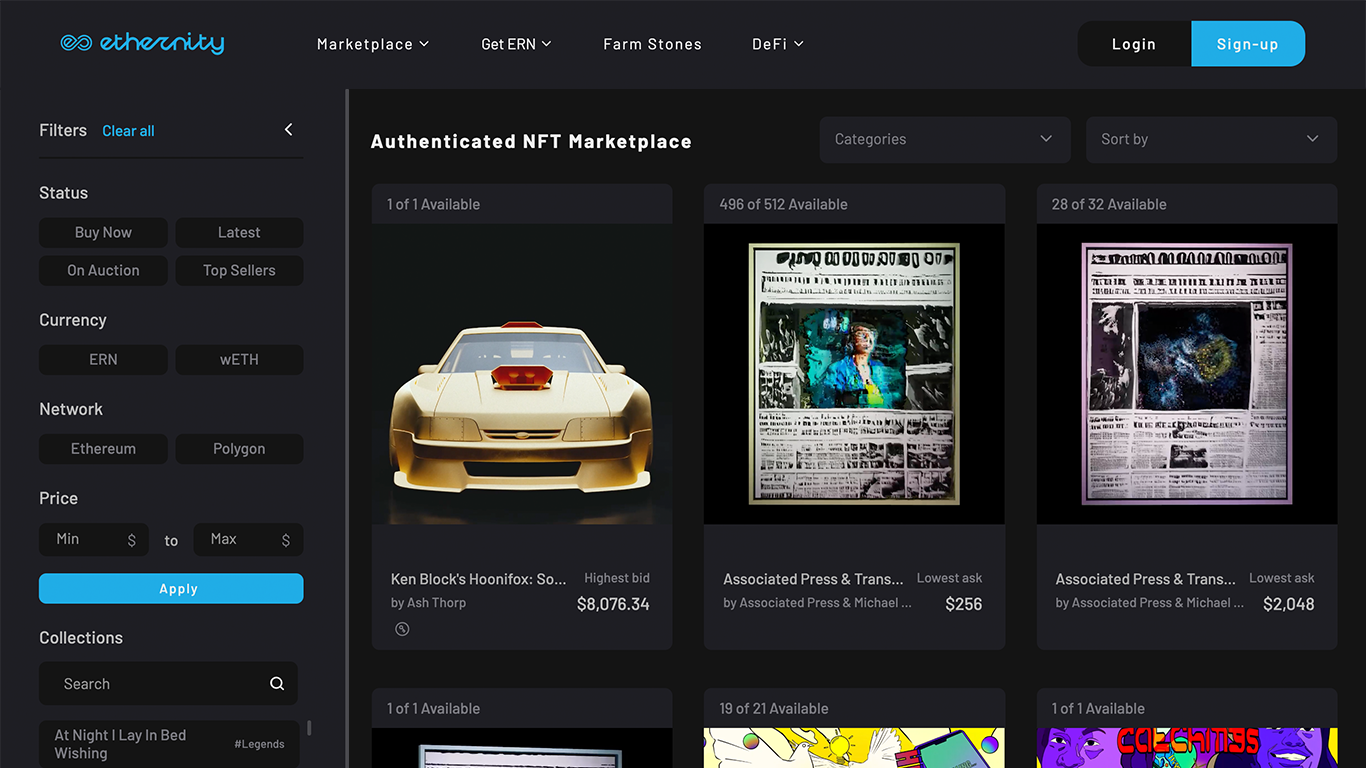Screen dimensions: 1366x768
Task: Open the Farm Stones page
Action: pos(652,44)
